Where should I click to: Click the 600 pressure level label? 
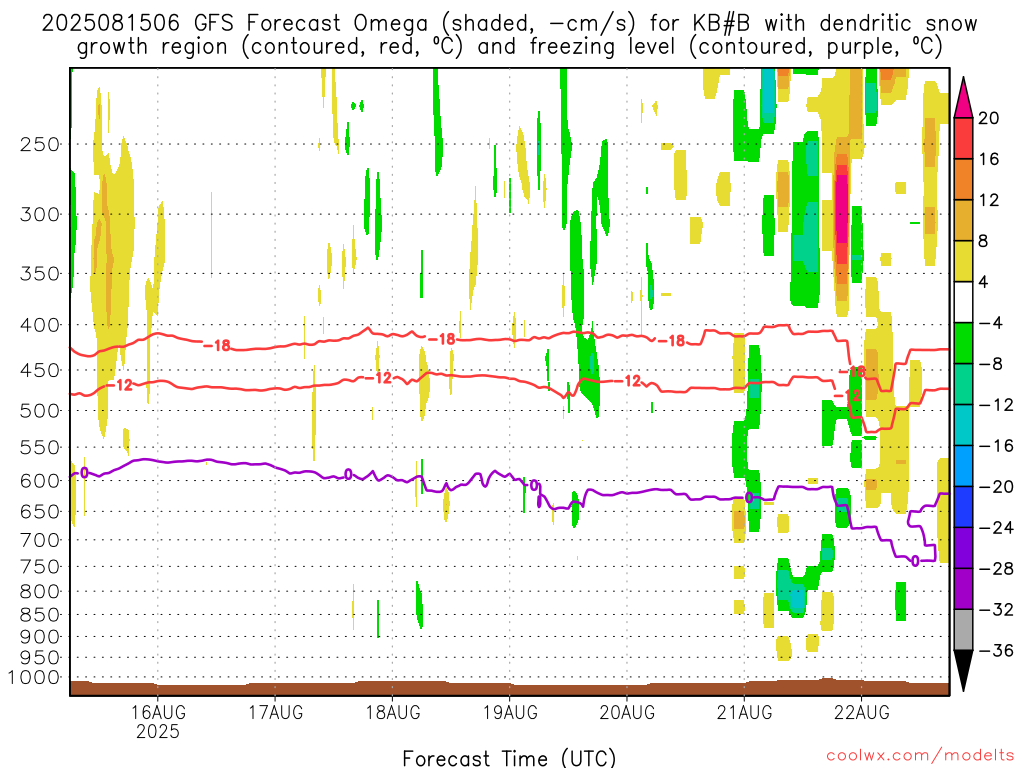pos(40,481)
